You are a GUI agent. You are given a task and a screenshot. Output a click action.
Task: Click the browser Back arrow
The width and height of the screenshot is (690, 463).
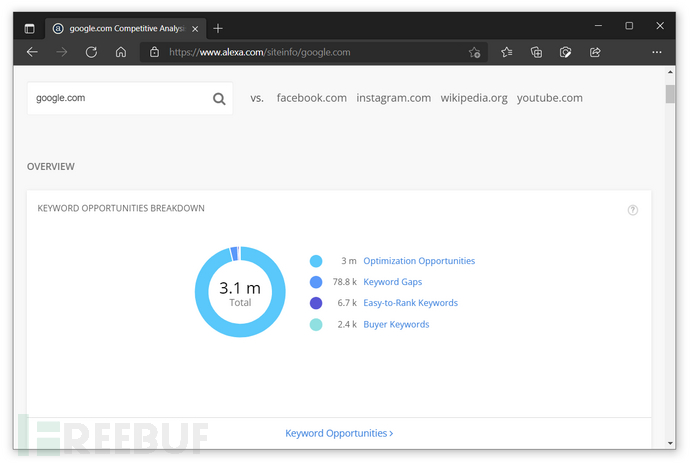pyautogui.click(x=32, y=52)
